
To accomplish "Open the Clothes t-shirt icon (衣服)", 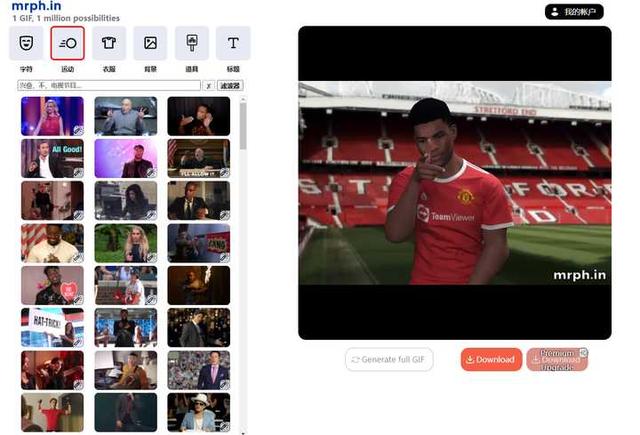I will tap(109, 43).
